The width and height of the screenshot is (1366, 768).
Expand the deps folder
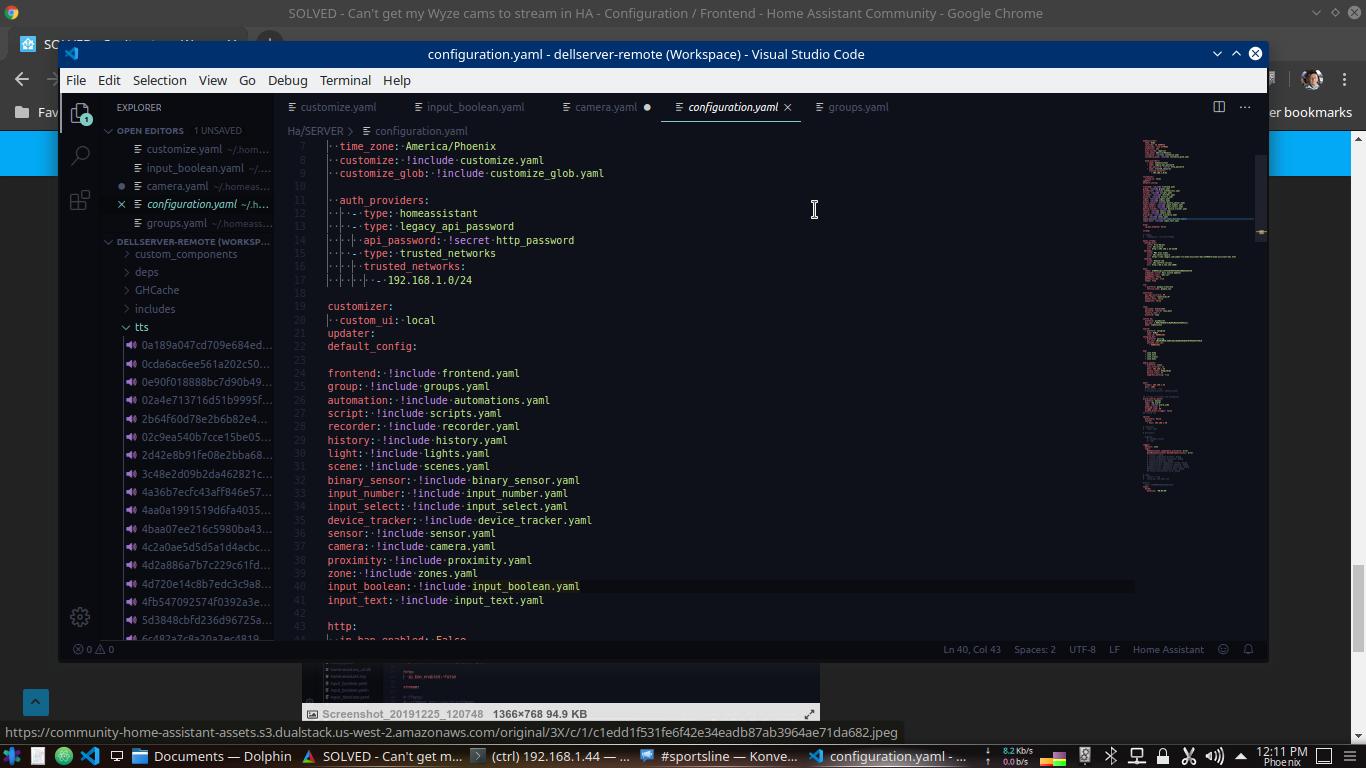[146, 272]
